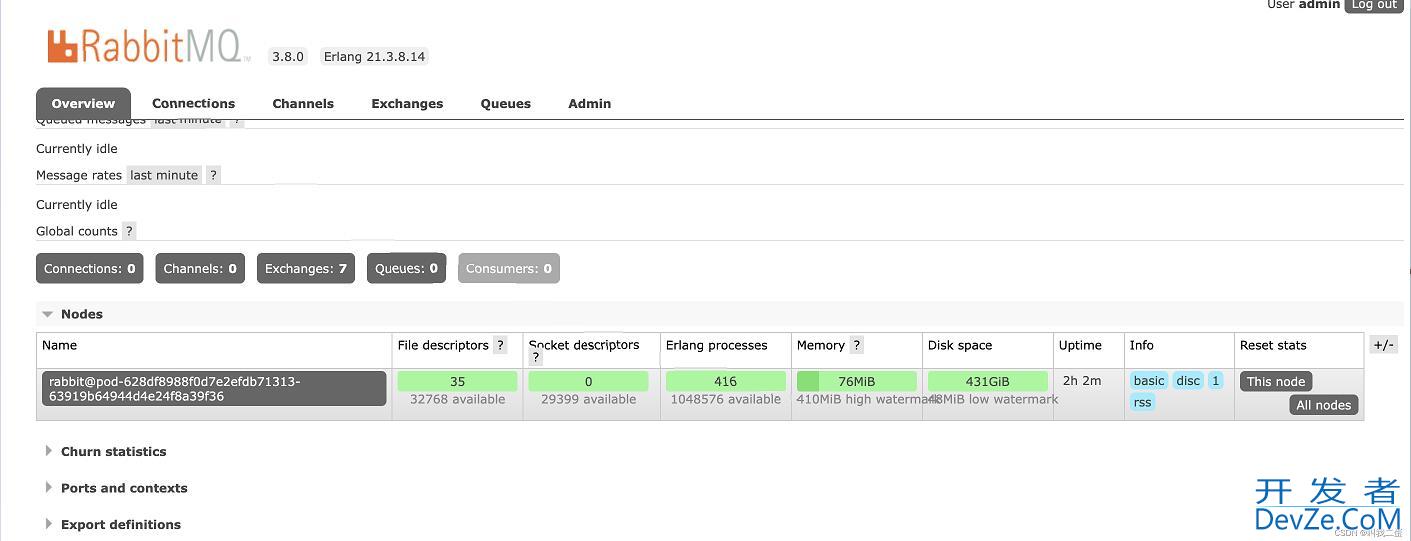Click the 29399 available text

tap(588, 399)
